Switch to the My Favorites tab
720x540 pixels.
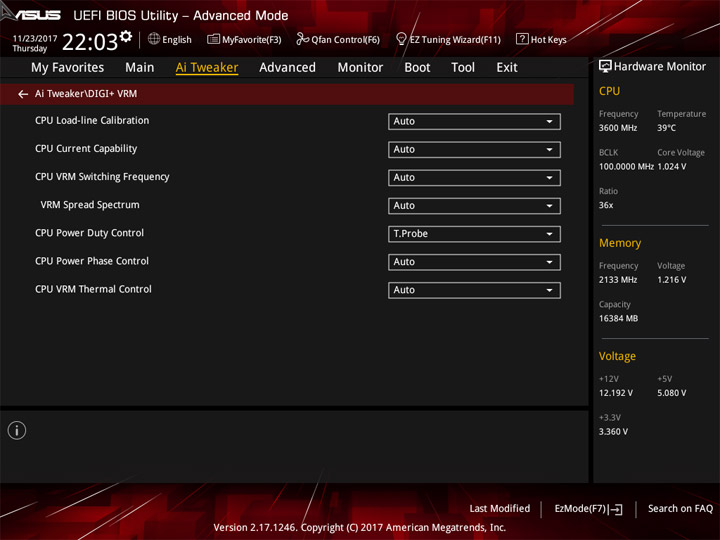pyautogui.click(x=68, y=68)
